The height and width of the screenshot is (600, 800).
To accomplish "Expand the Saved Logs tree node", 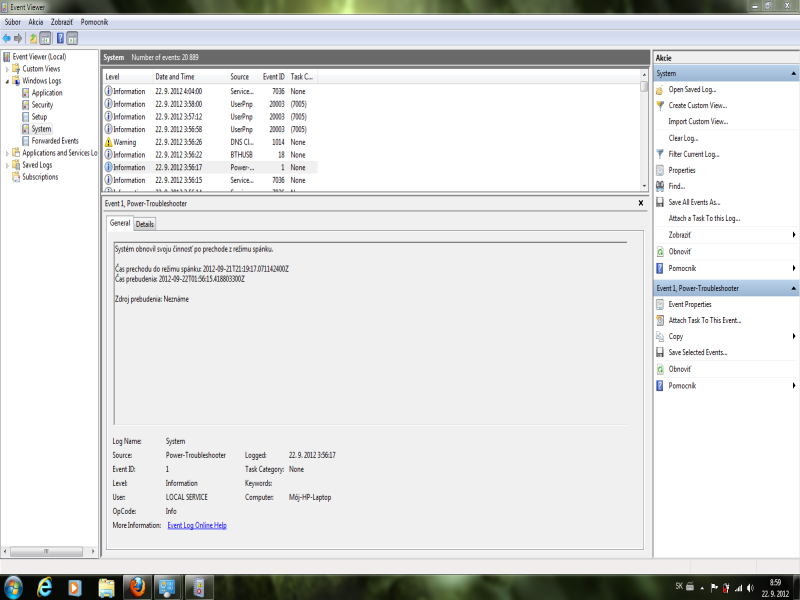I will coord(7,165).
